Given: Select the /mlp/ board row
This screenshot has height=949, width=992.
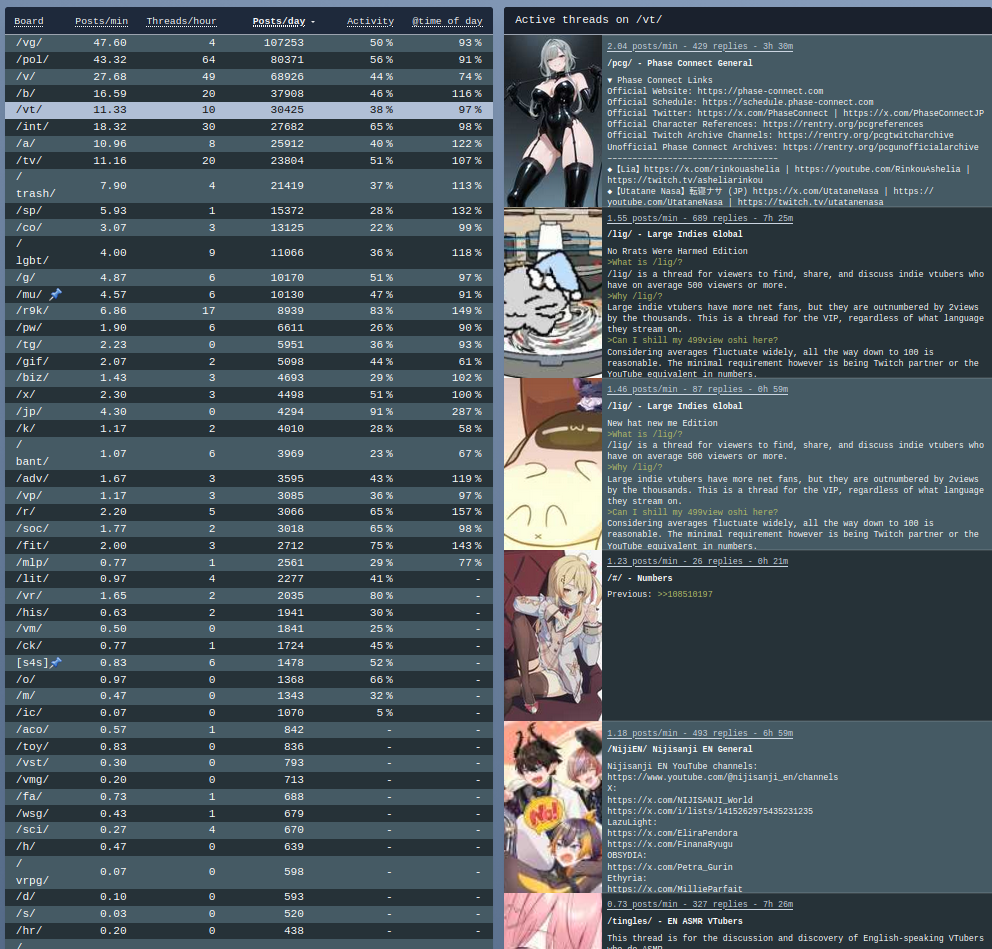Looking at the screenshot, I should (x=249, y=562).
